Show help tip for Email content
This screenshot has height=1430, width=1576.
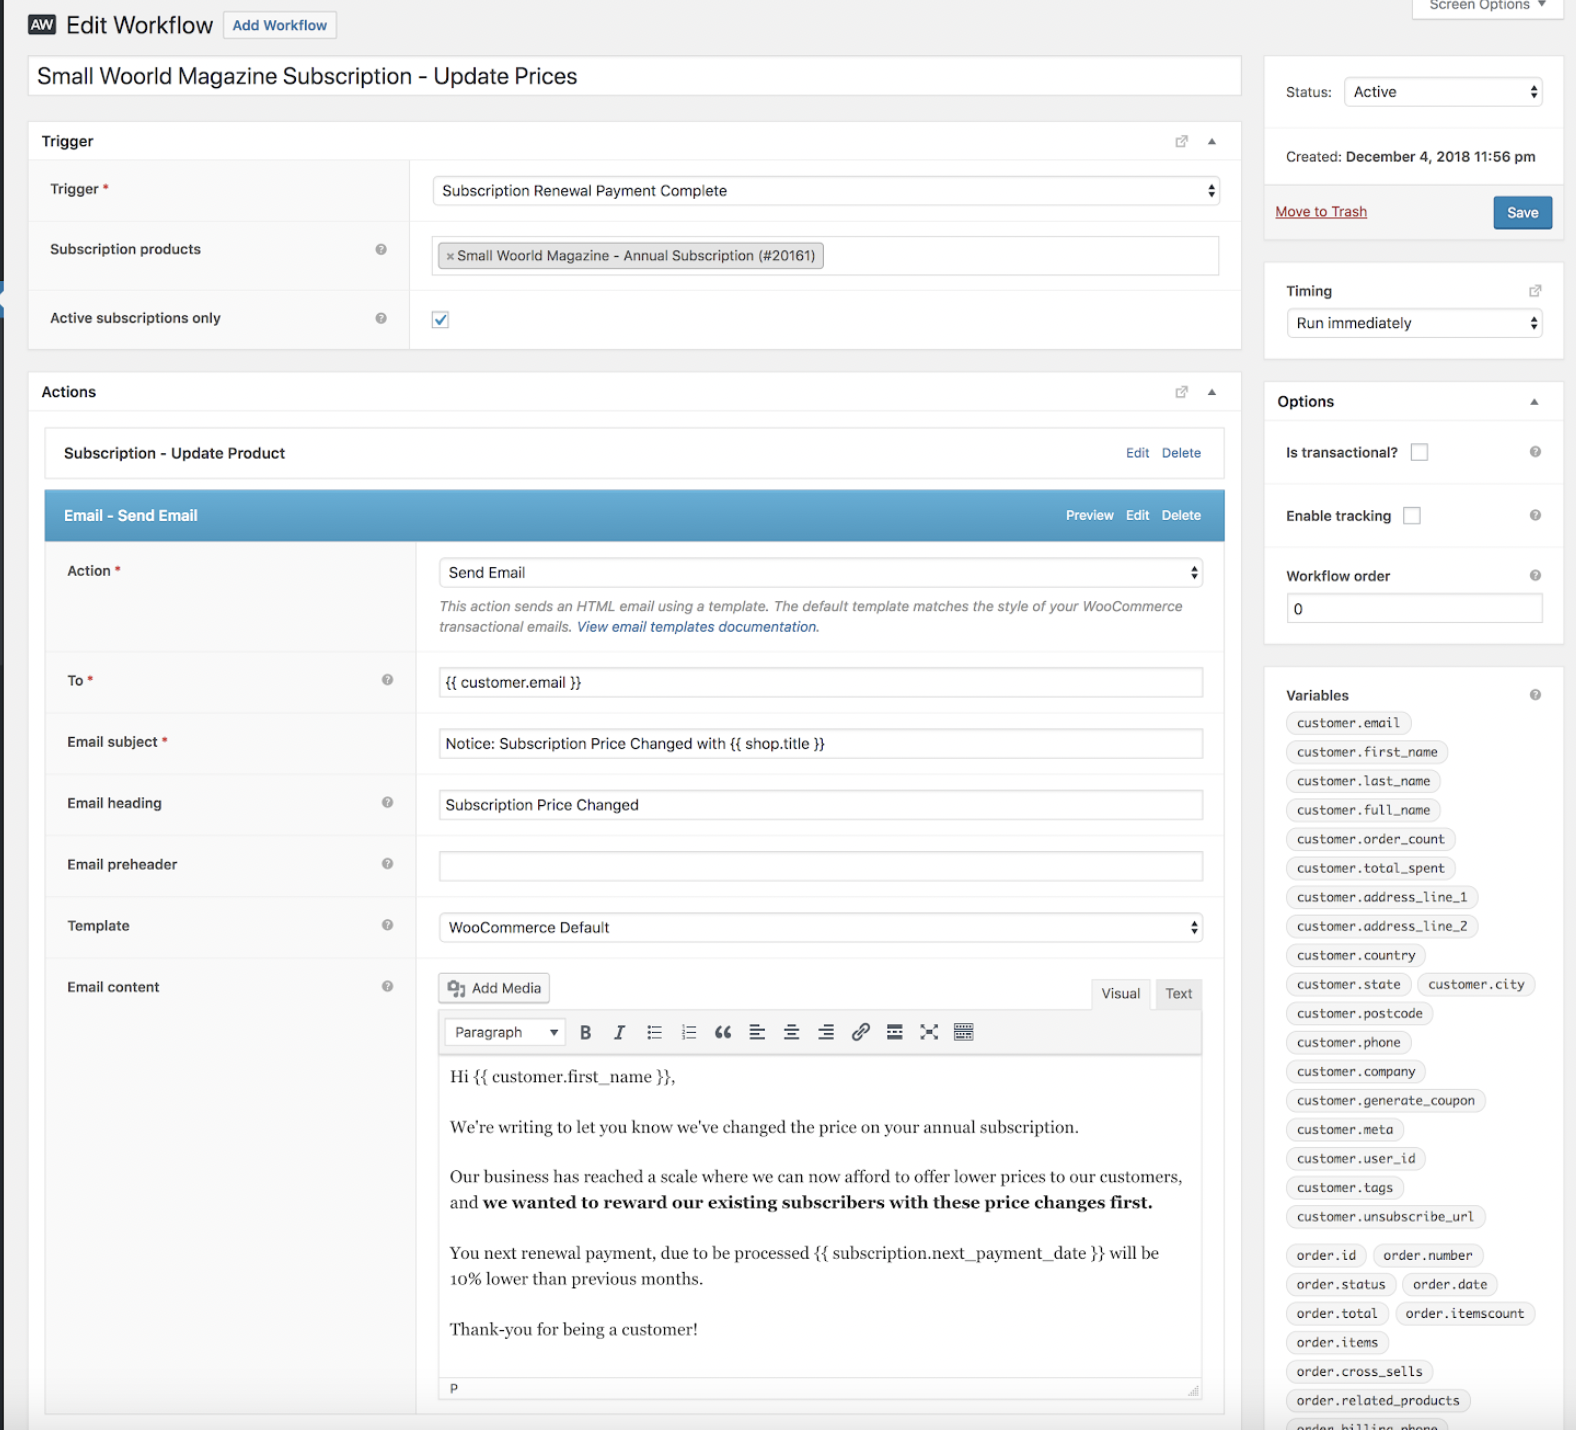(x=387, y=986)
